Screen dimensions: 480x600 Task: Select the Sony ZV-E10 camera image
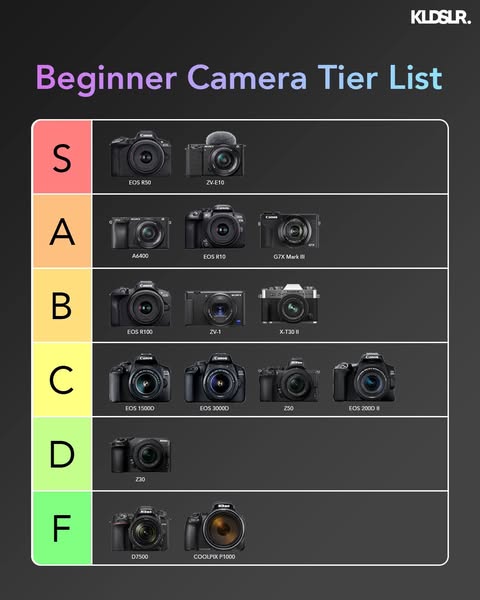tap(215, 154)
